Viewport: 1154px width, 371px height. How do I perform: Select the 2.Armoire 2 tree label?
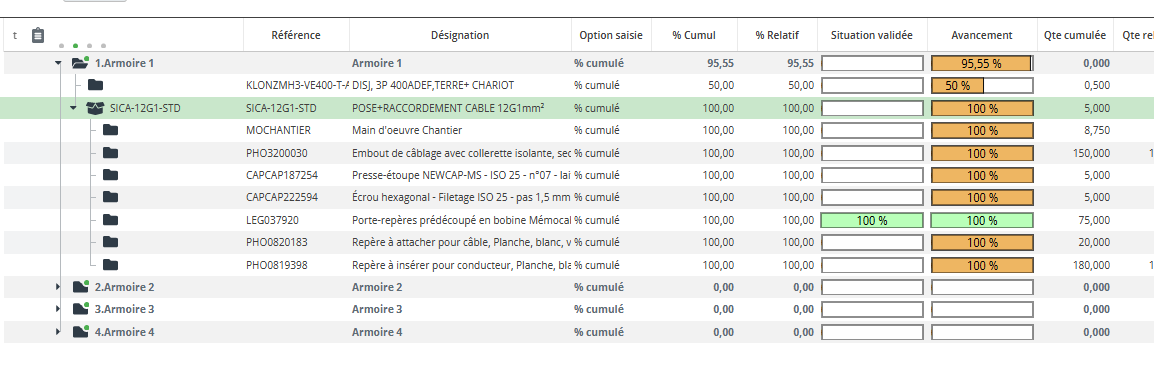click(x=124, y=287)
